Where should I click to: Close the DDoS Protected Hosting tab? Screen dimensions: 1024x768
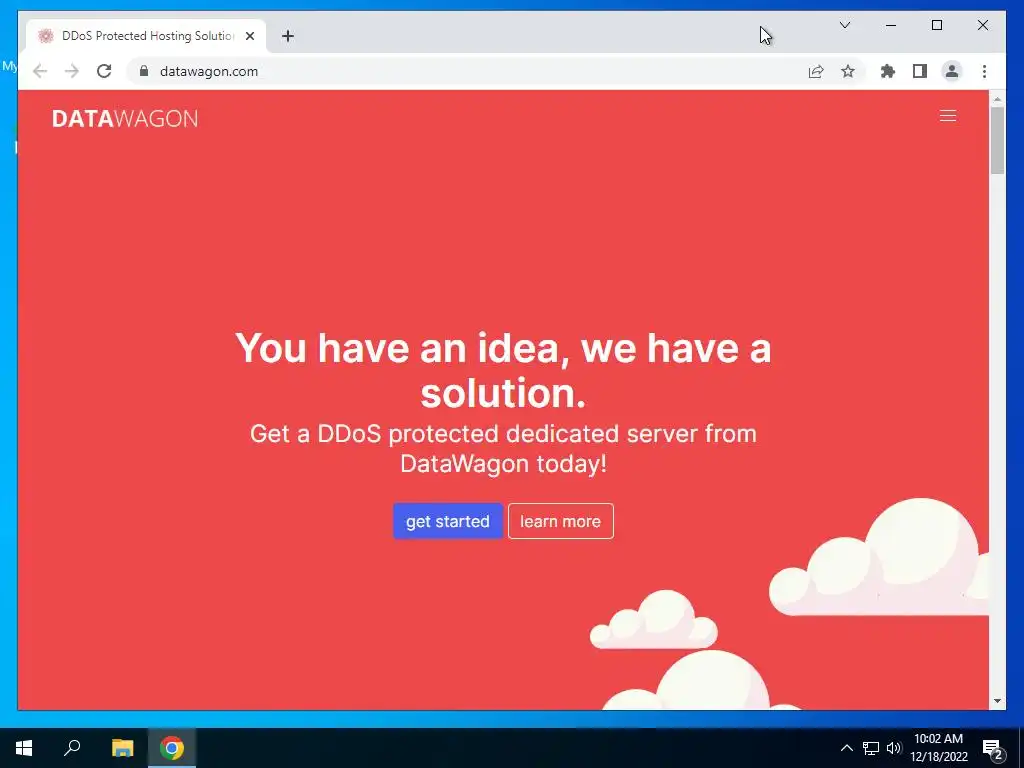pos(249,36)
